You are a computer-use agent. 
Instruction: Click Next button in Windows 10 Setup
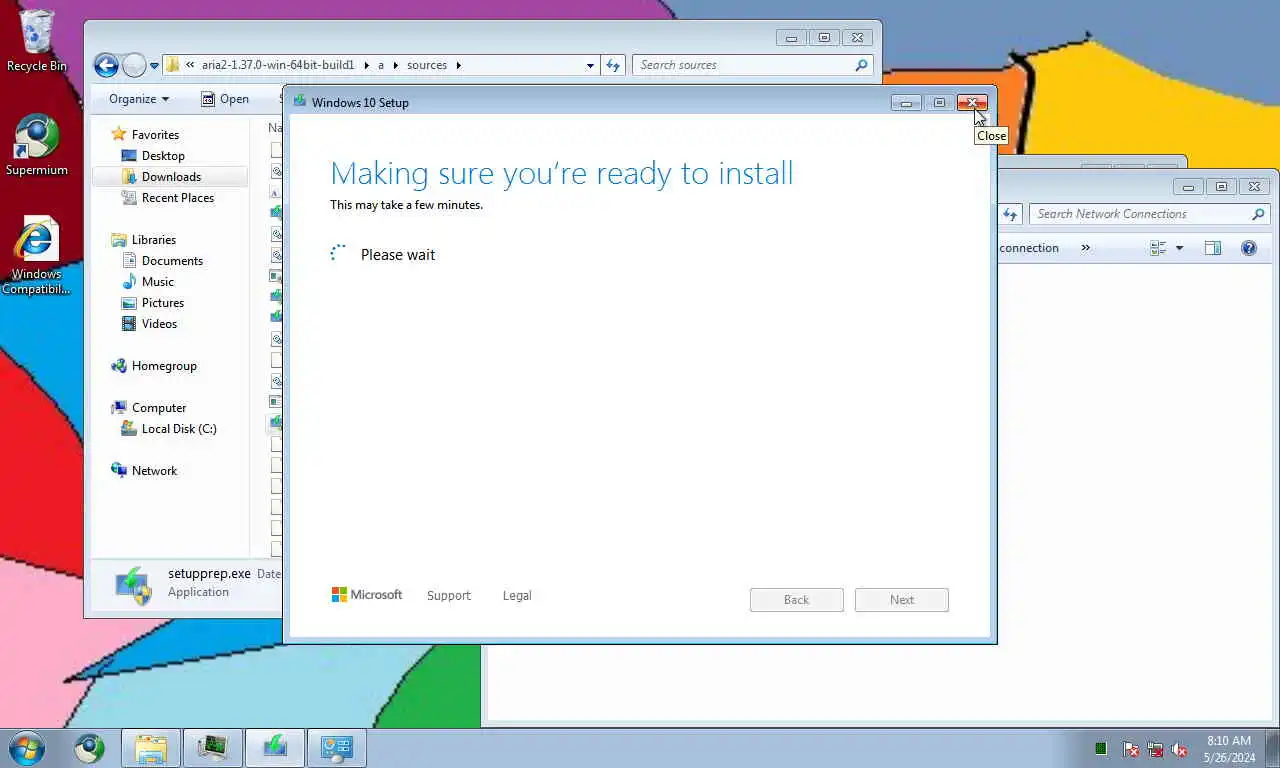point(901,600)
